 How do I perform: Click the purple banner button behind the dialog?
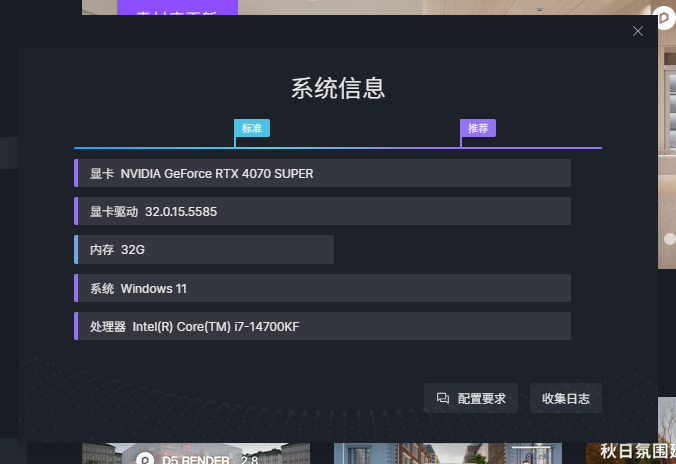(x=177, y=7)
